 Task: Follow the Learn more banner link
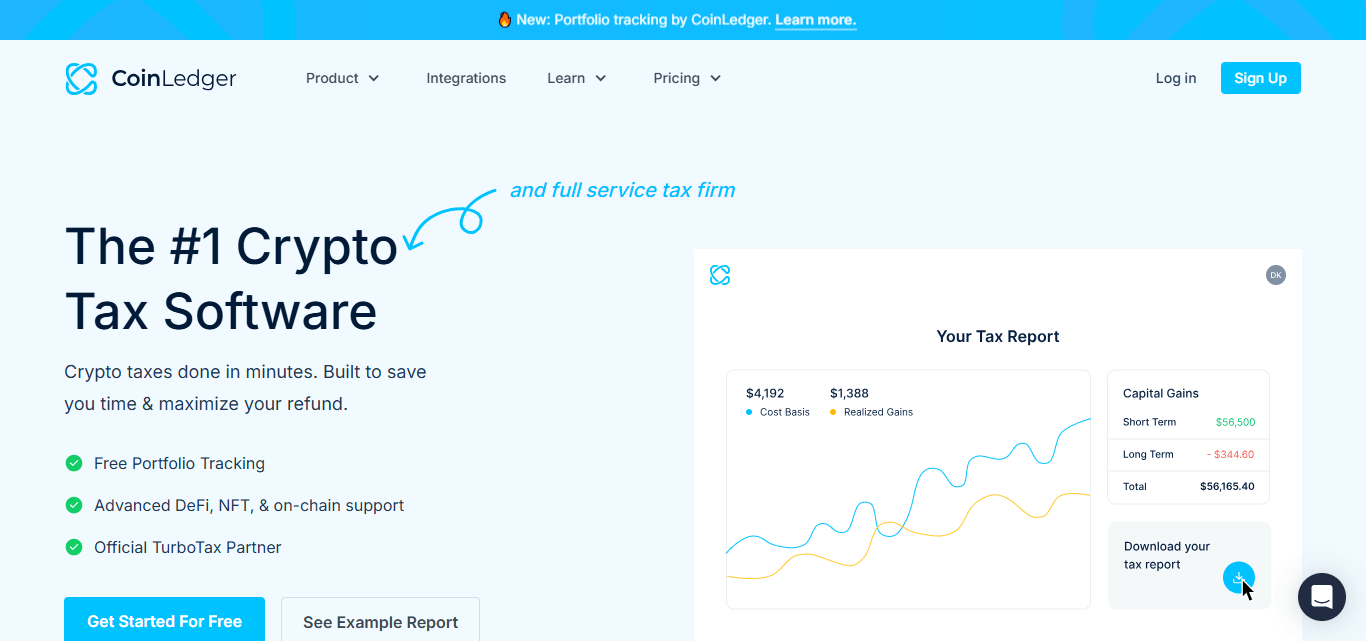coord(816,20)
